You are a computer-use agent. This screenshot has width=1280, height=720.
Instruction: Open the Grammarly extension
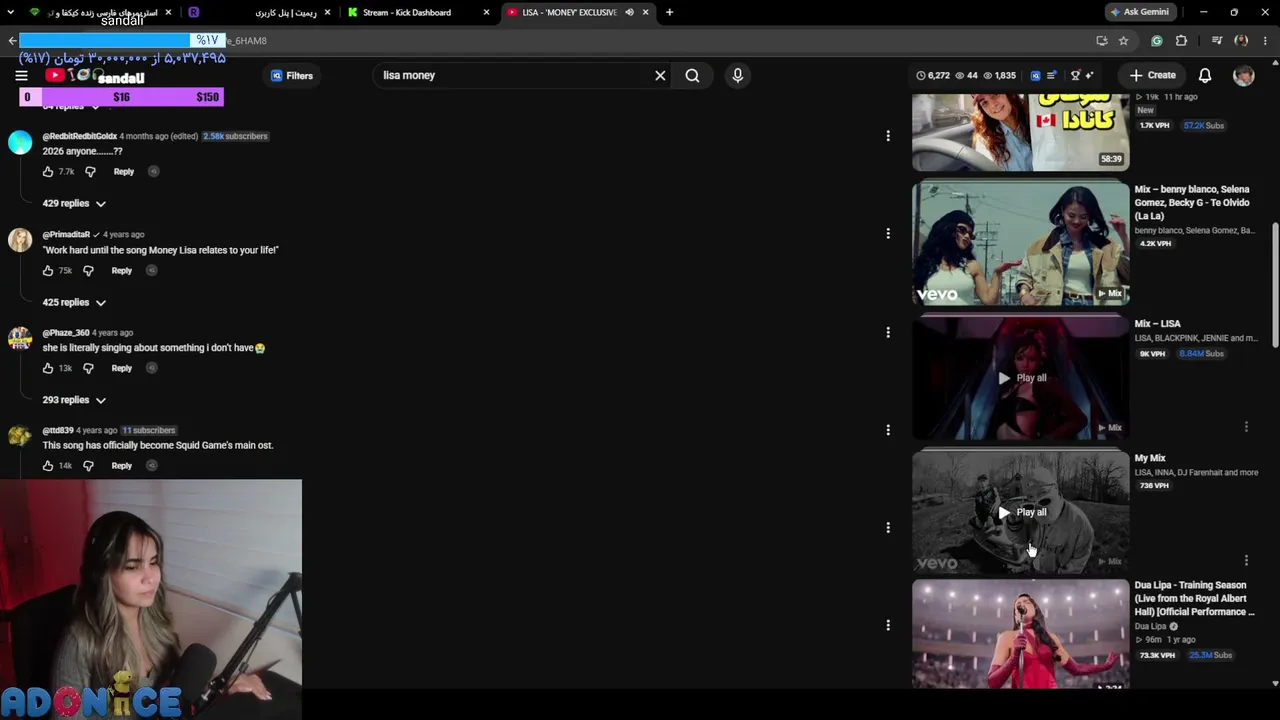(1157, 41)
